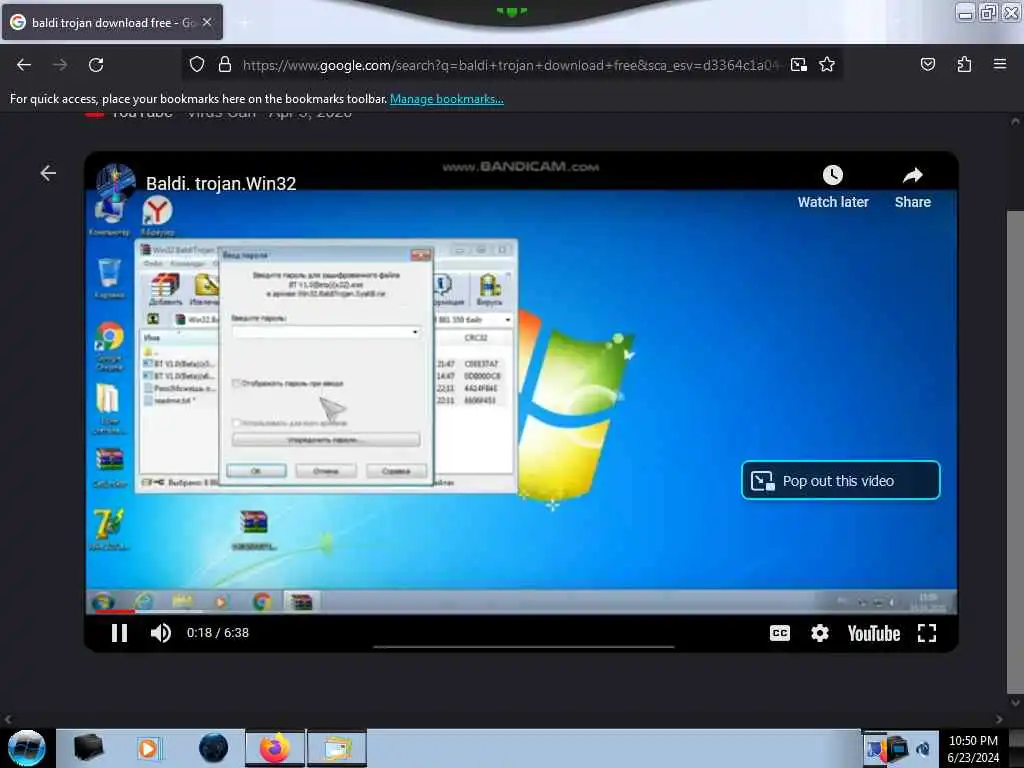Enter fullscreen video mode
This screenshot has height=768, width=1024.
click(927, 633)
